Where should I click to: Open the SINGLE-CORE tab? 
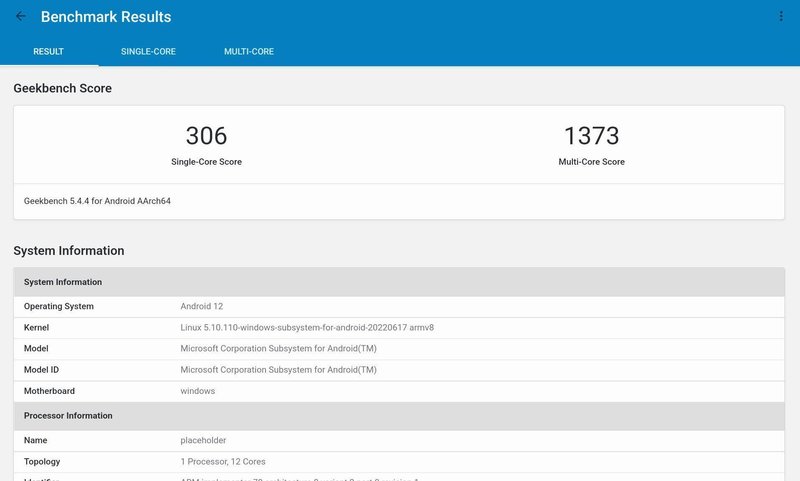pos(148,52)
